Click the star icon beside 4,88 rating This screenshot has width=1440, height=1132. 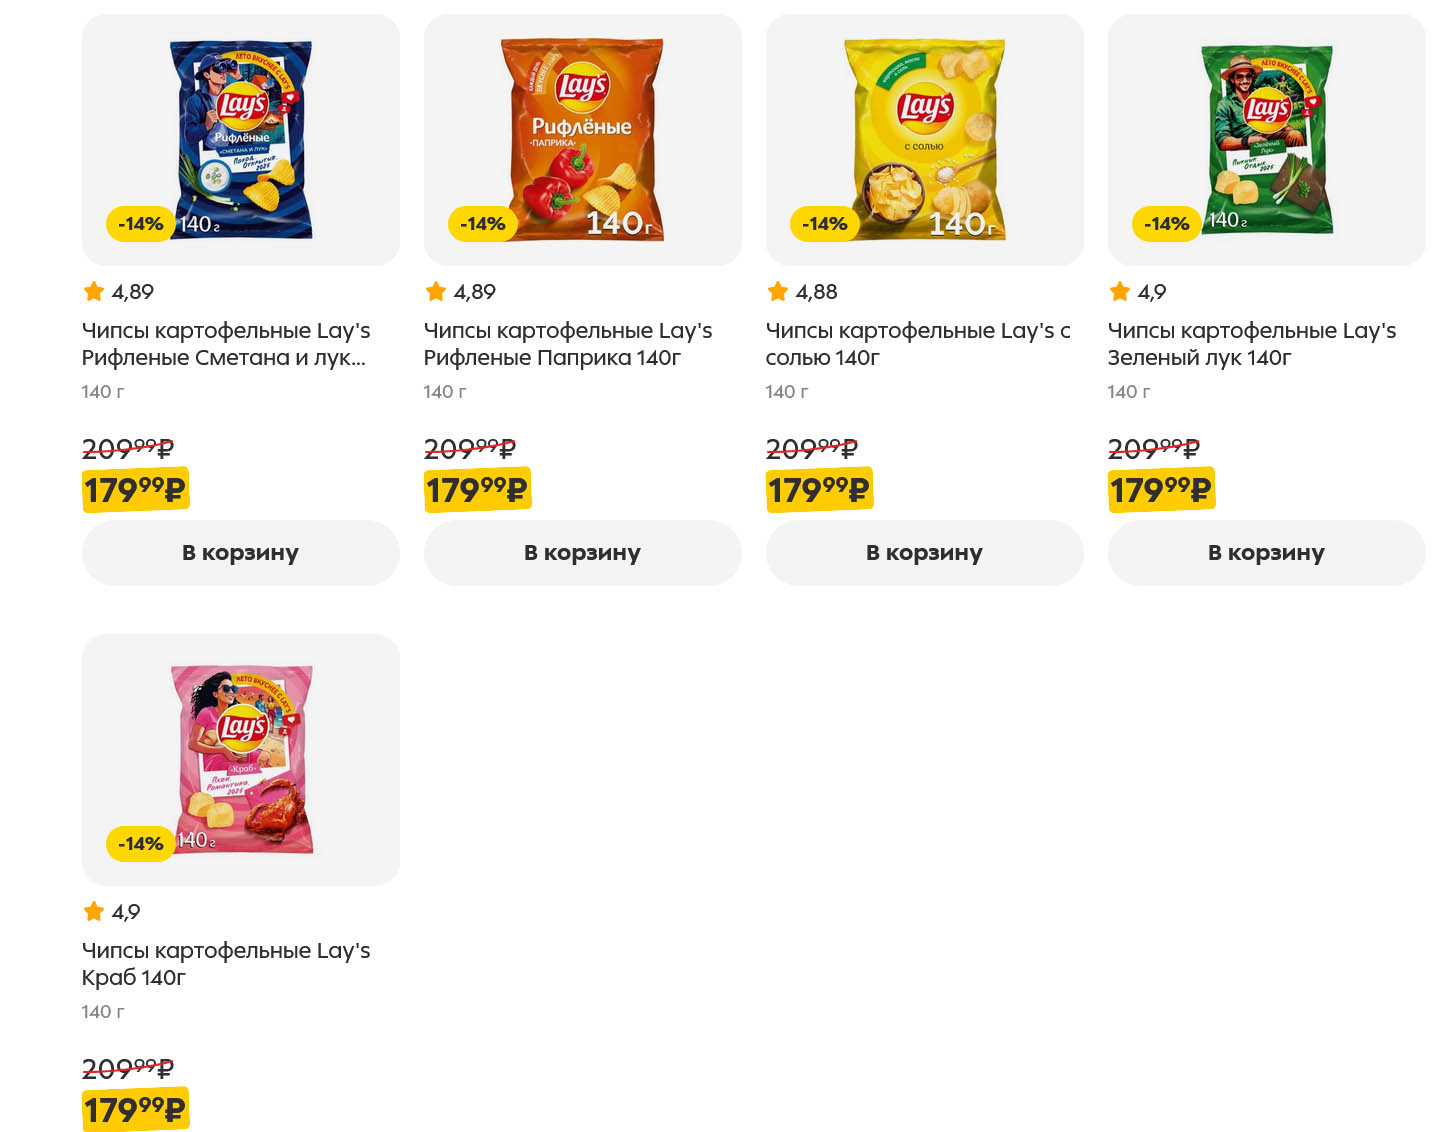[778, 291]
